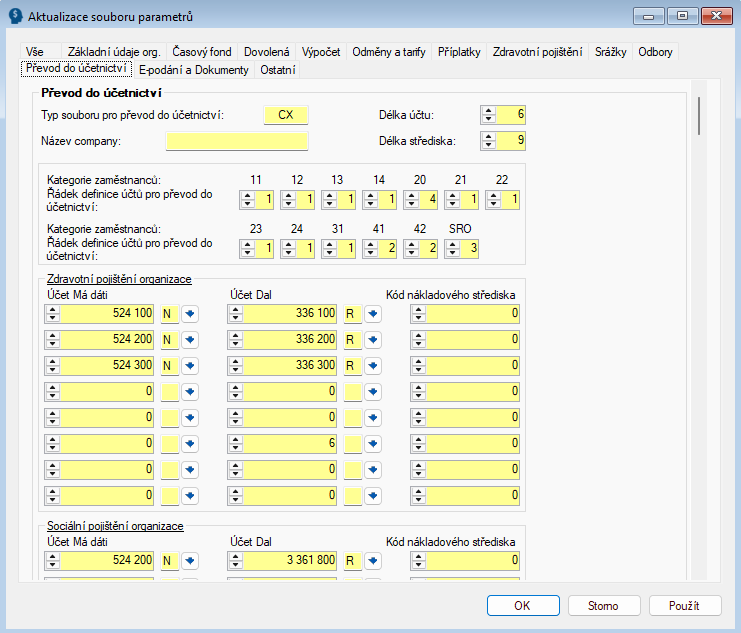Switch to Základní údaje org. tab
The image size is (741, 633).
coord(114,52)
